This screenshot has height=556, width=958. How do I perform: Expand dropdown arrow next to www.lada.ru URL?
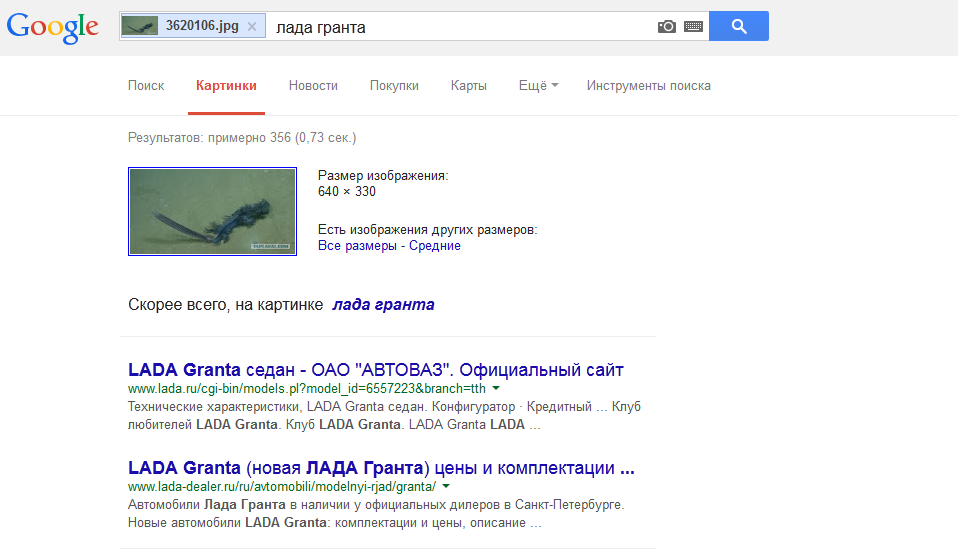point(496,388)
